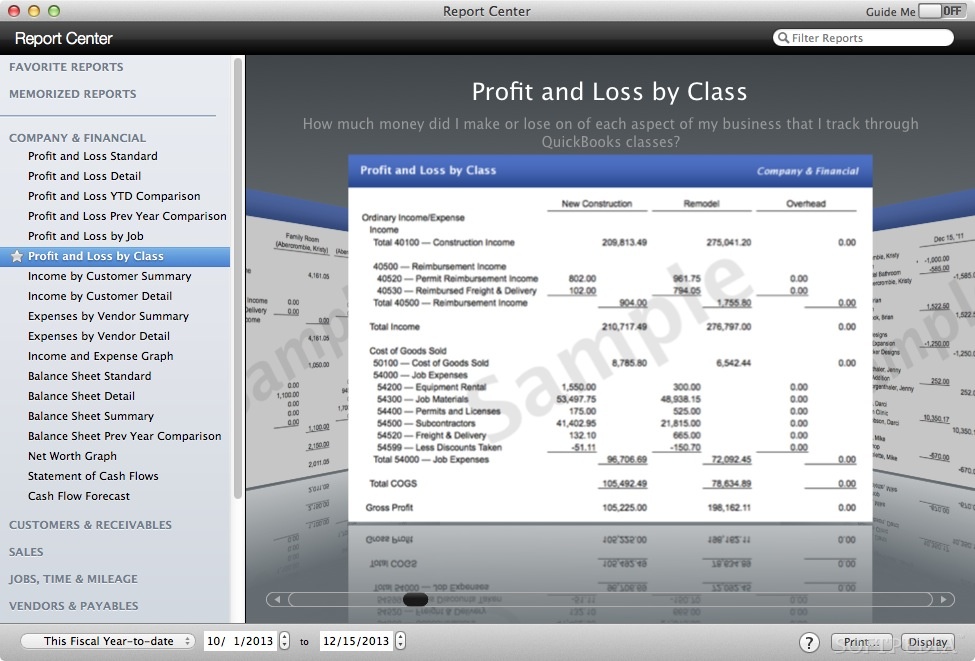Click the report carousel scrubber handle
Screen dimensions: 975x661
coord(413,599)
